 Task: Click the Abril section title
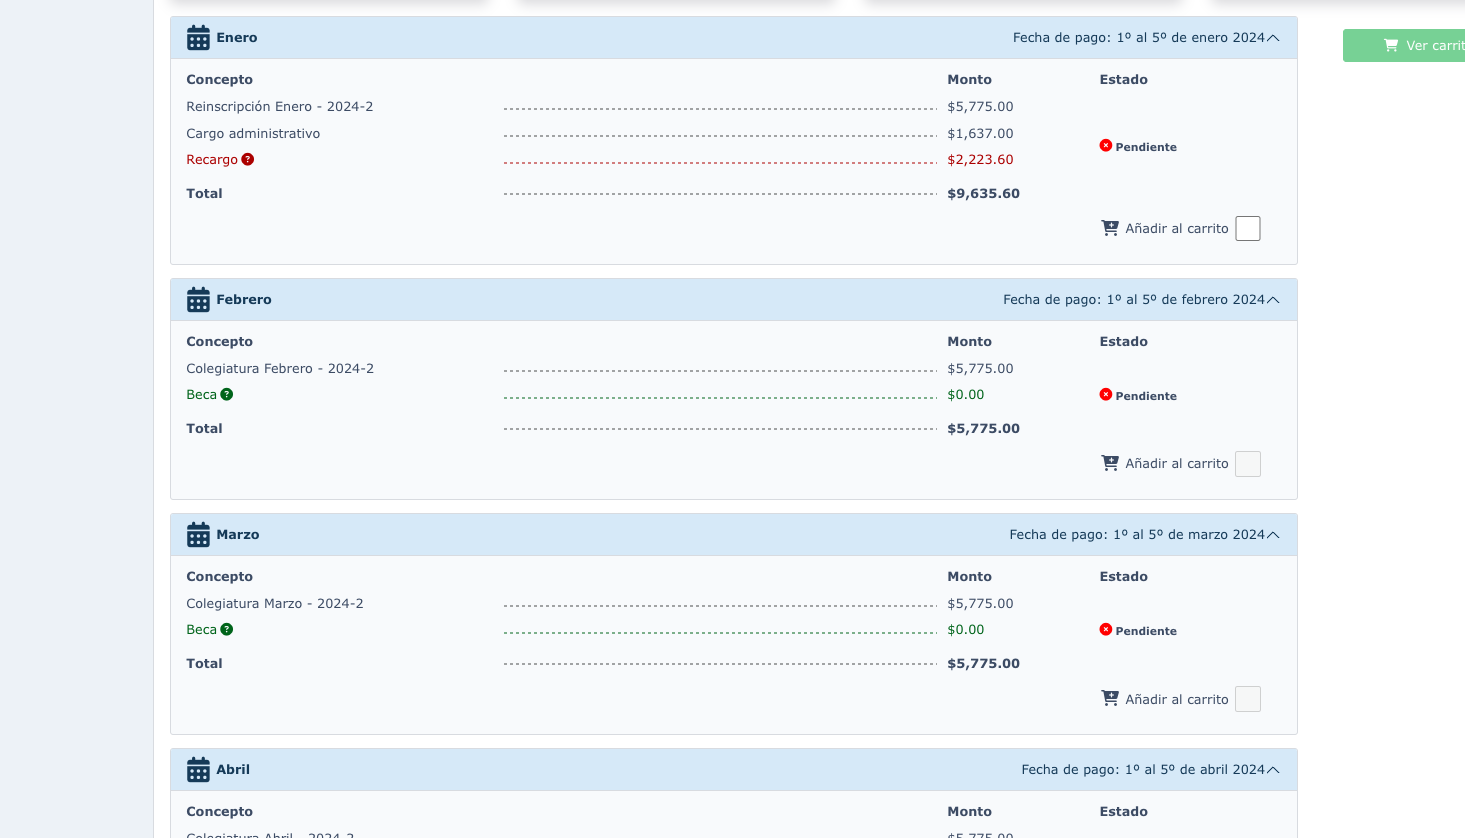tap(233, 770)
